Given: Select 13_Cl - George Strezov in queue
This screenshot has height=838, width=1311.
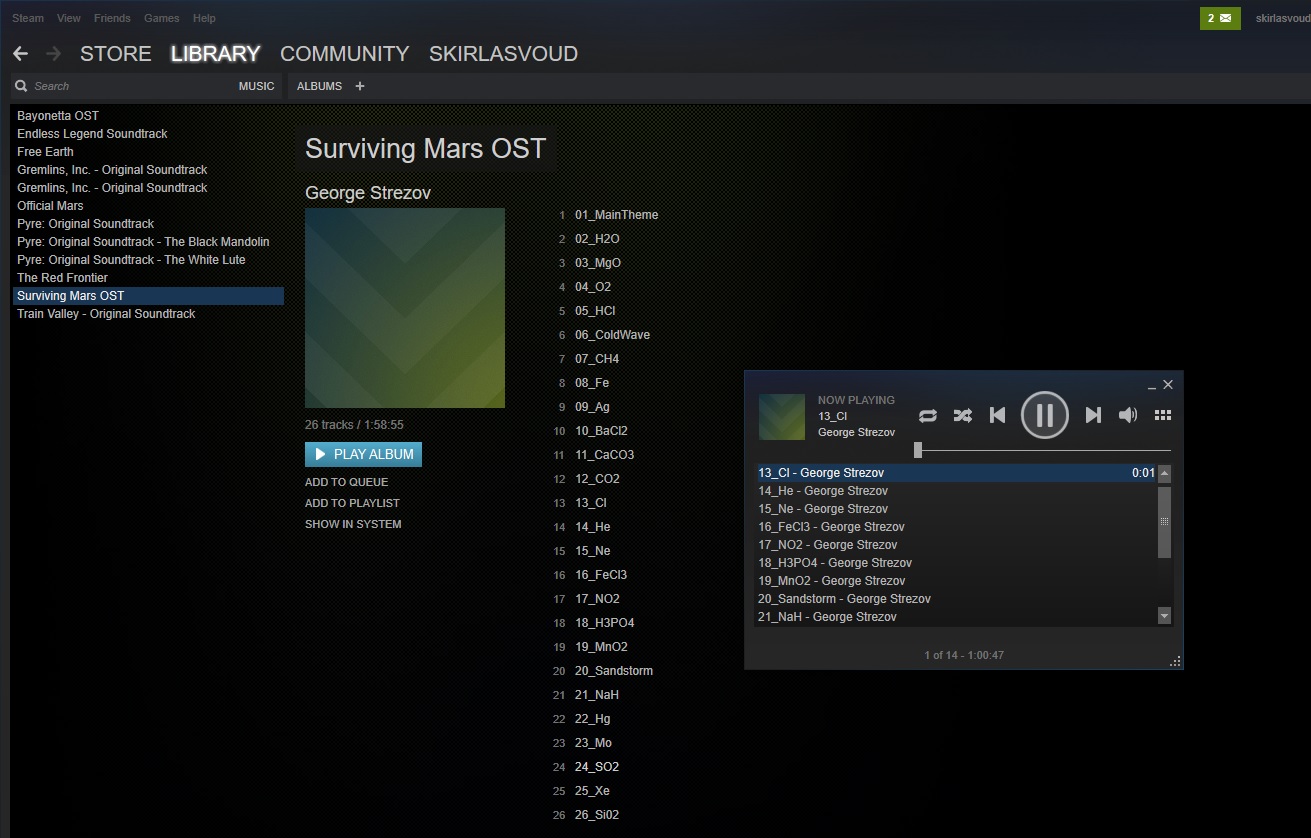Looking at the screenshot, I should tap(956, 473).
